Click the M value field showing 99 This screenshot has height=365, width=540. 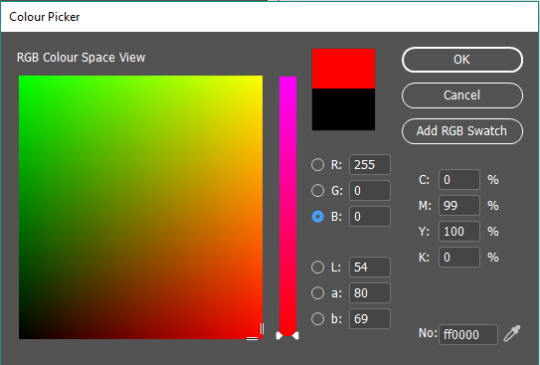coord(459,206)
